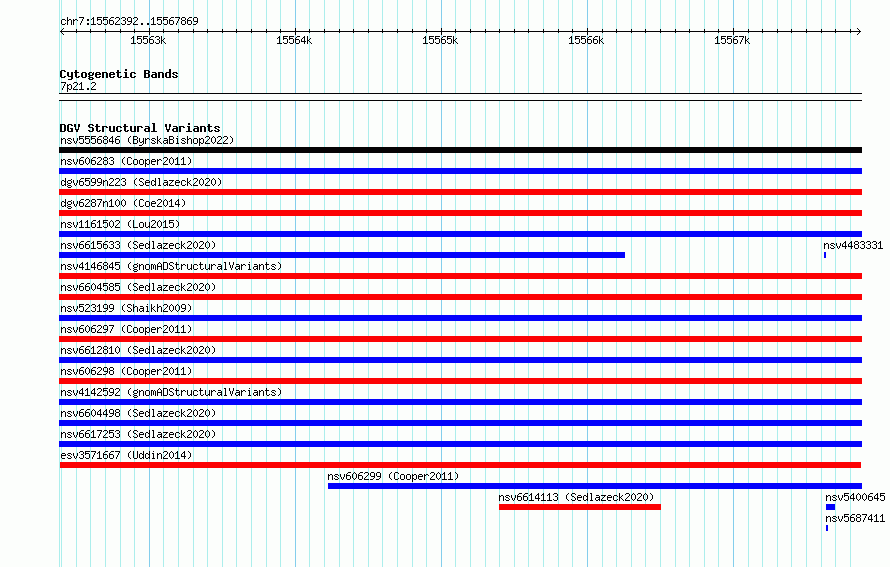Click the chr7:15562392..15567869 region label
This screenshot has height=567, width=890.
click(129, 21)
